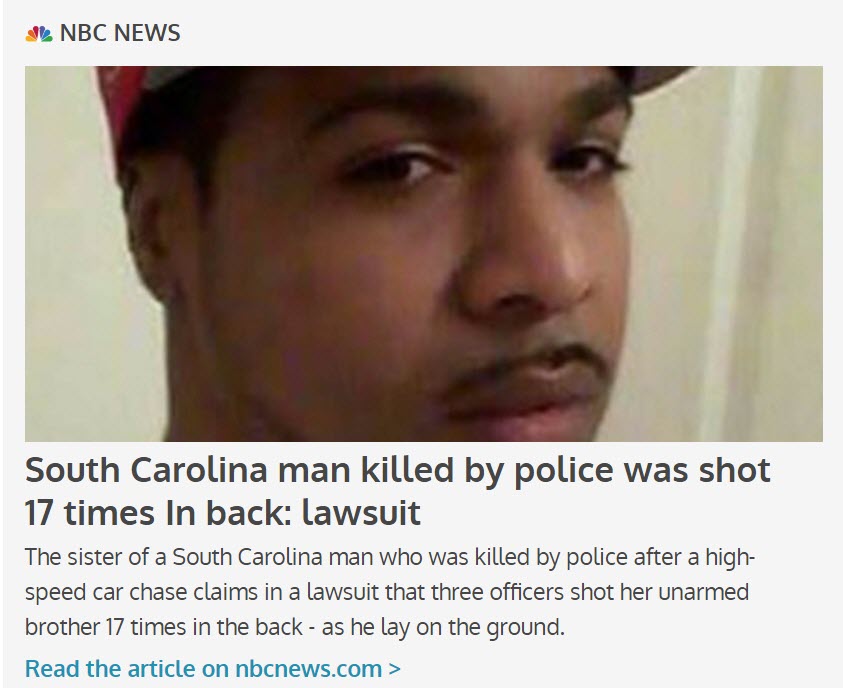
Task: Click headline line '17 times In back: lawsuit'
Action: (x=223, y=512)
